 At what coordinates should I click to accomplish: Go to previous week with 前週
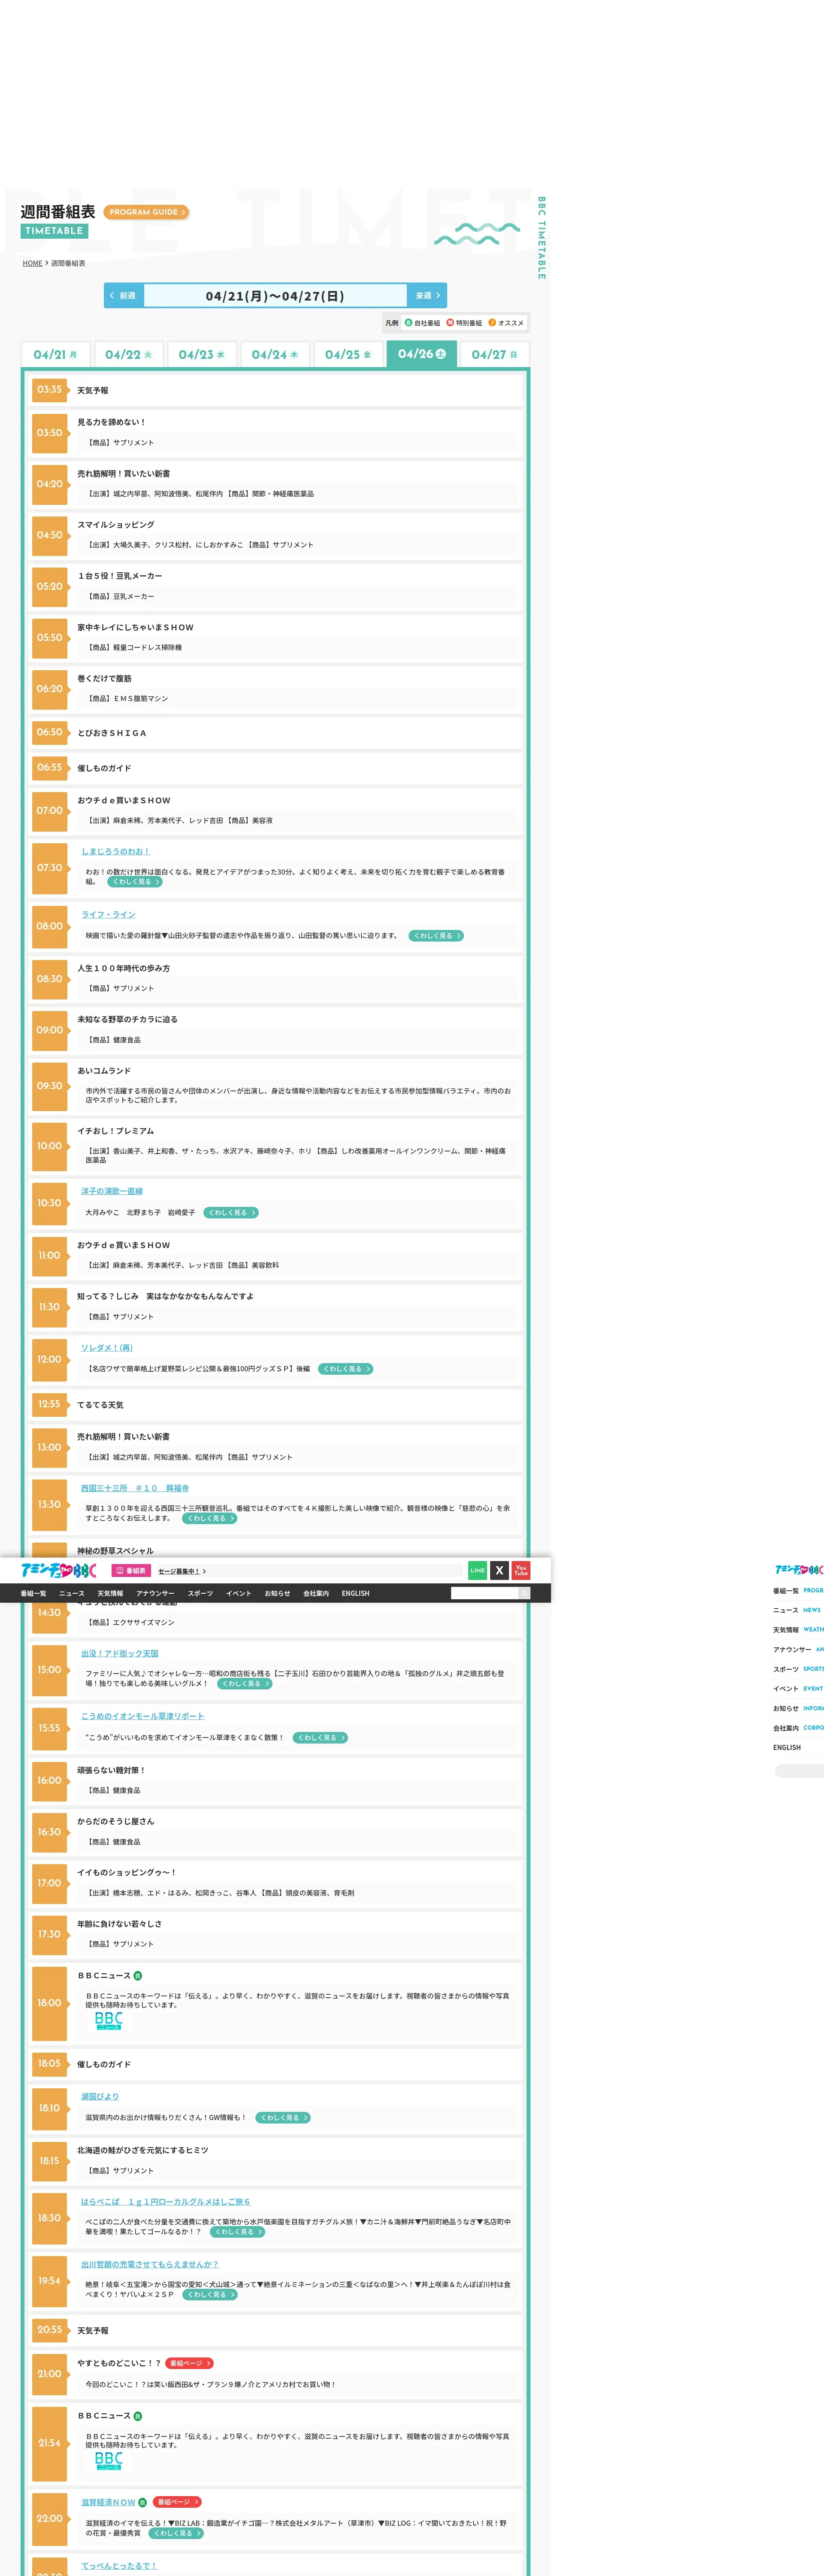click(124, 296)
